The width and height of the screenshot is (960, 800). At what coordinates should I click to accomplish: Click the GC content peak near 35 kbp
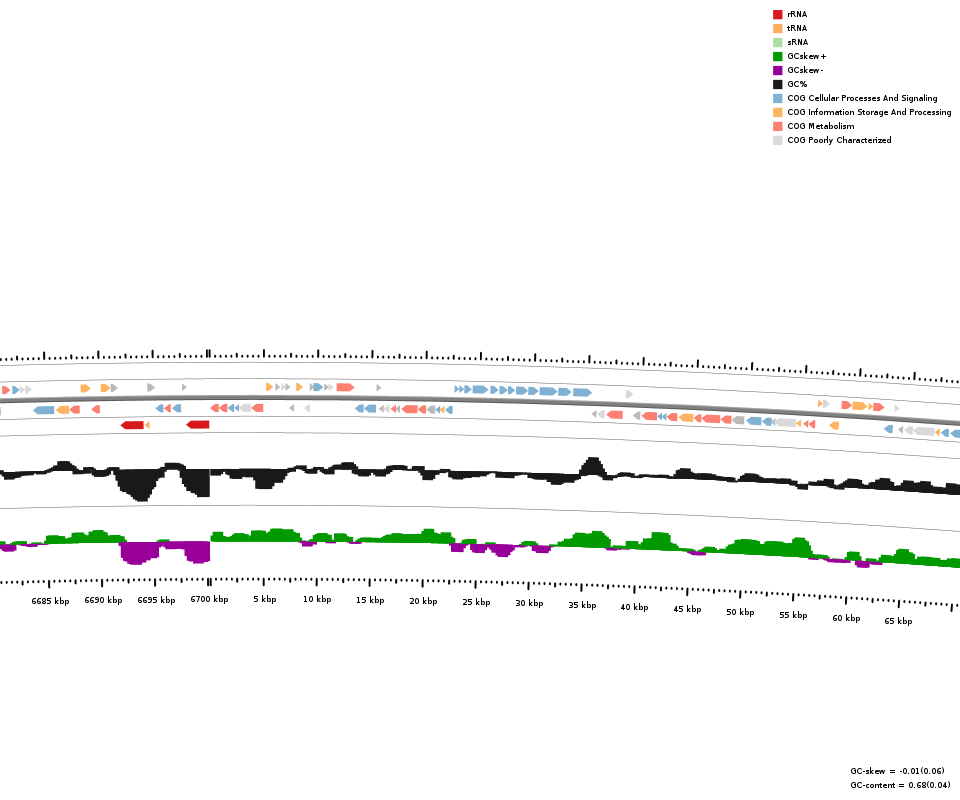(592, 466)
